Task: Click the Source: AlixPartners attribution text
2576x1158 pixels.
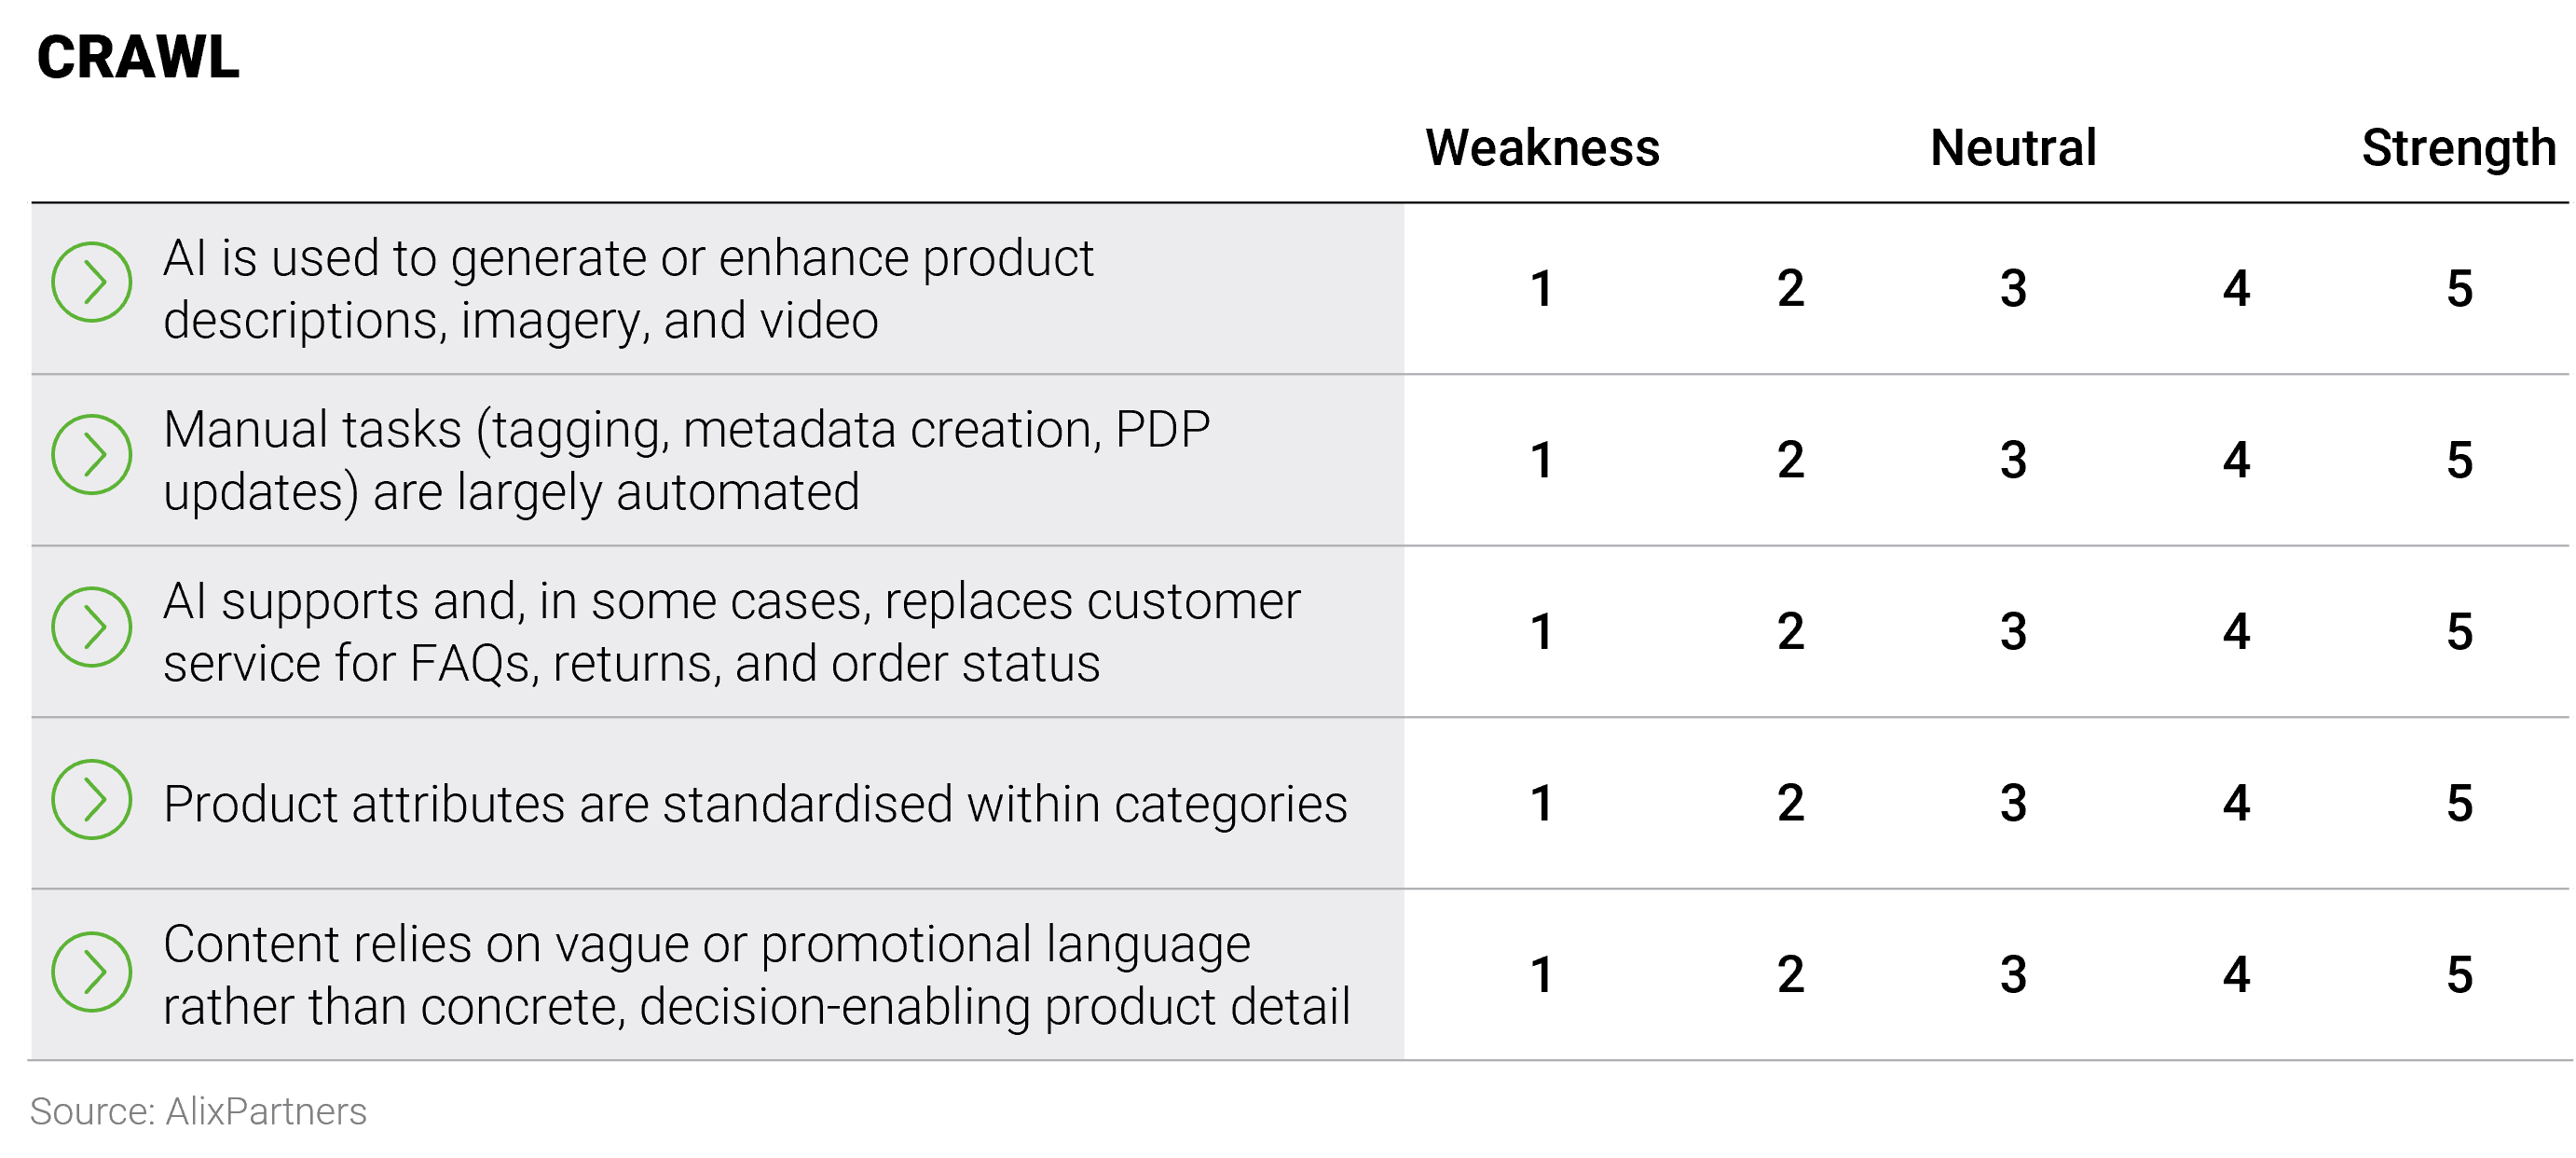Action: 198,1111
